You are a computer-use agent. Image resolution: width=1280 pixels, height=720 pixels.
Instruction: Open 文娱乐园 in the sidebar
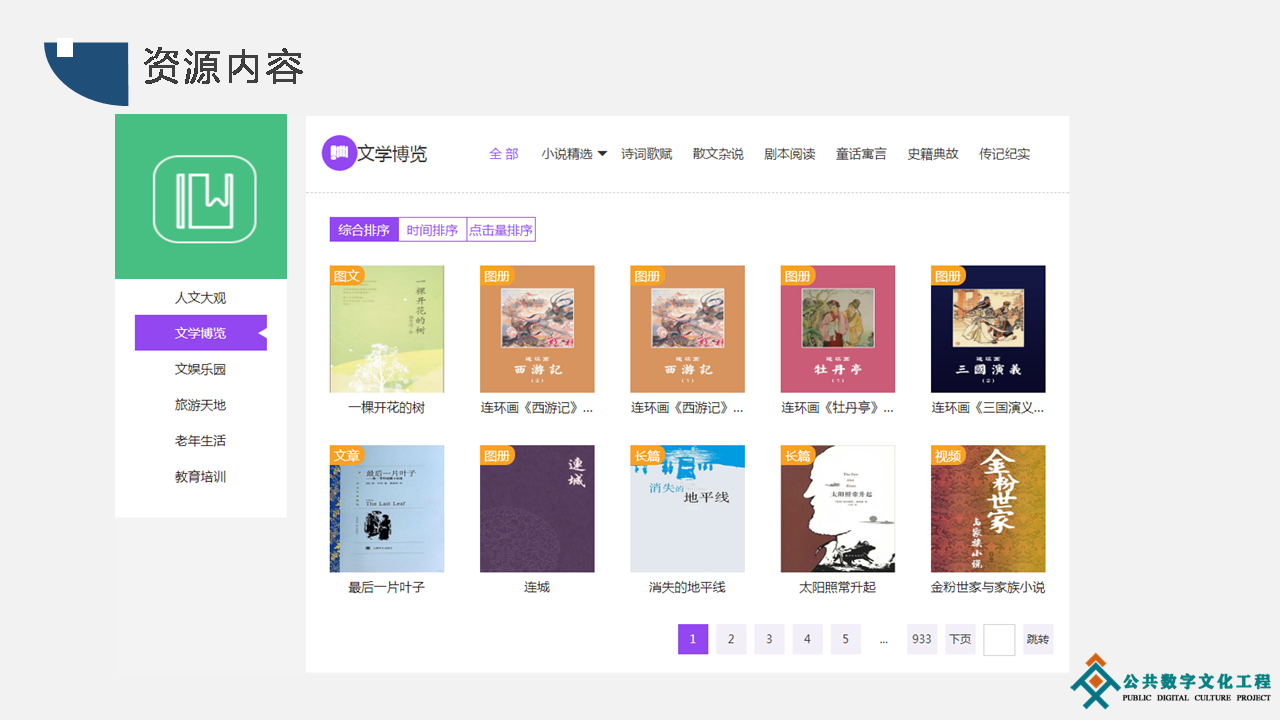pyautogui.click(x=201, y=369)
